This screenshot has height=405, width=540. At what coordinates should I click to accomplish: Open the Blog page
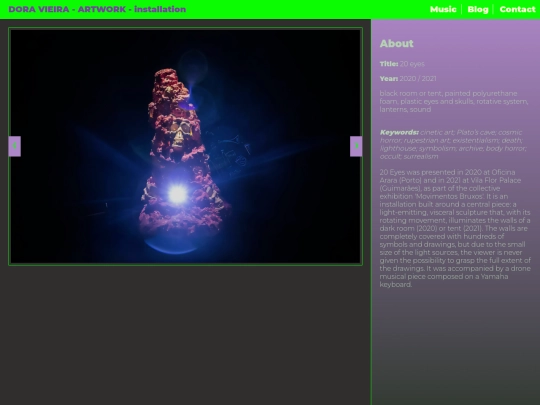pos(478,9)
